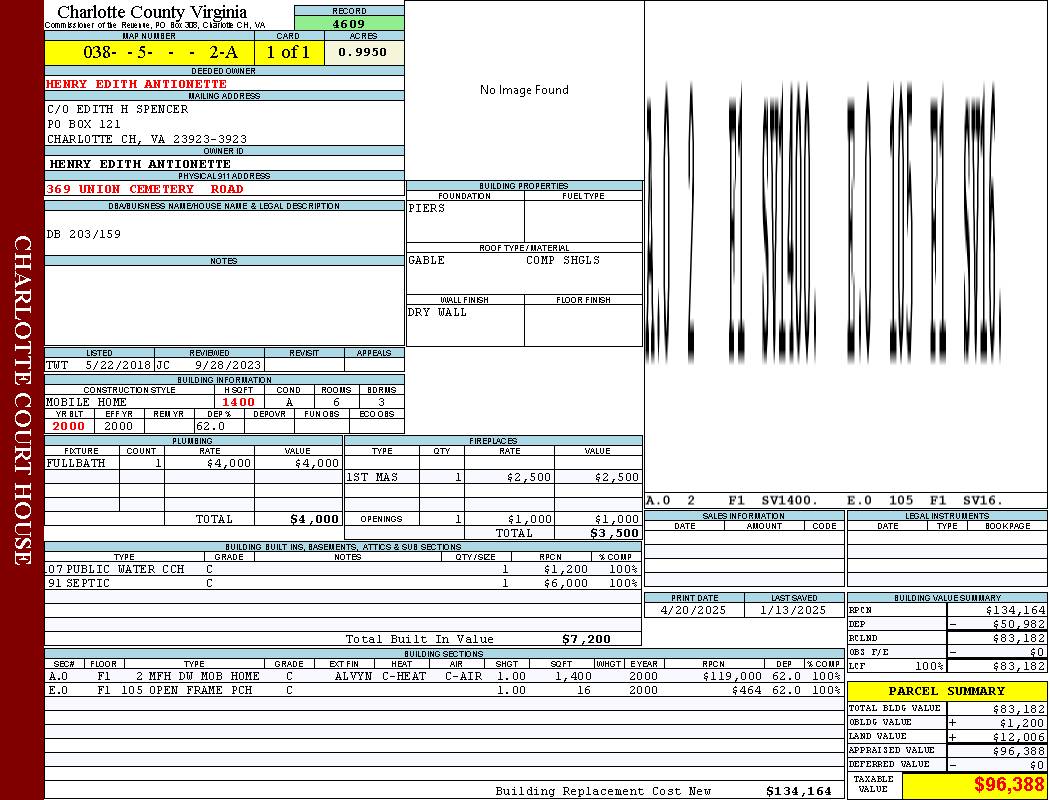This screenshot has height=800, width=1050.
Task: Select septic RPCN value $6,000
Action: [565, 583]
